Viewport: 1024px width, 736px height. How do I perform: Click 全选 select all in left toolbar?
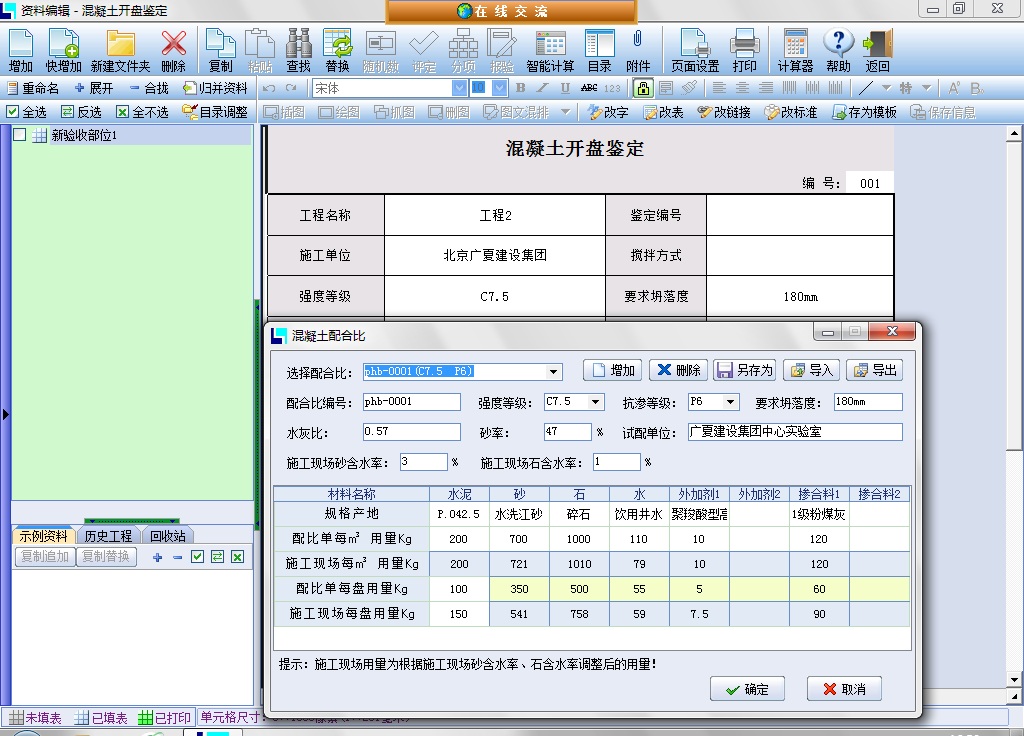tap(26, 112)
